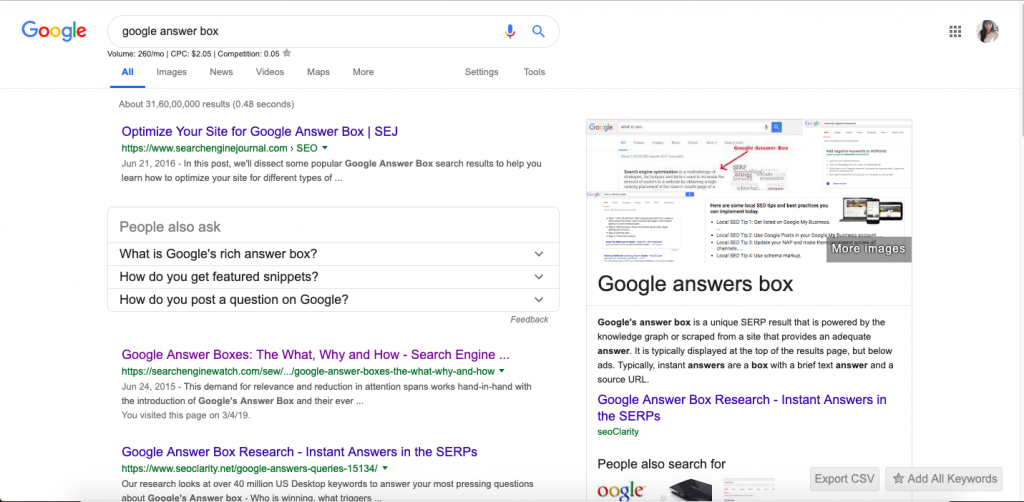Screen dimensions: 1024x502
Task: Open the Google logo thumbnail under People also search for
Action: [621, 490]
